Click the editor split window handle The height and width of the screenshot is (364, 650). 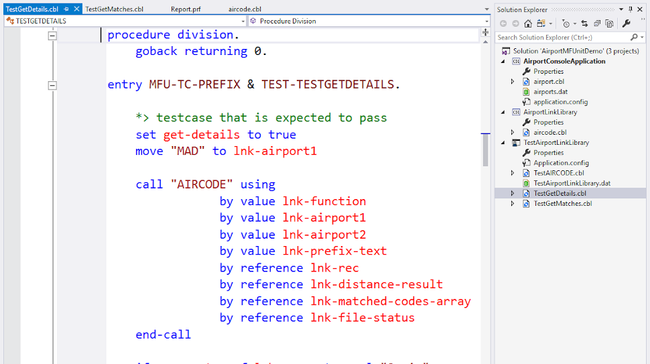tap(485, 32)
